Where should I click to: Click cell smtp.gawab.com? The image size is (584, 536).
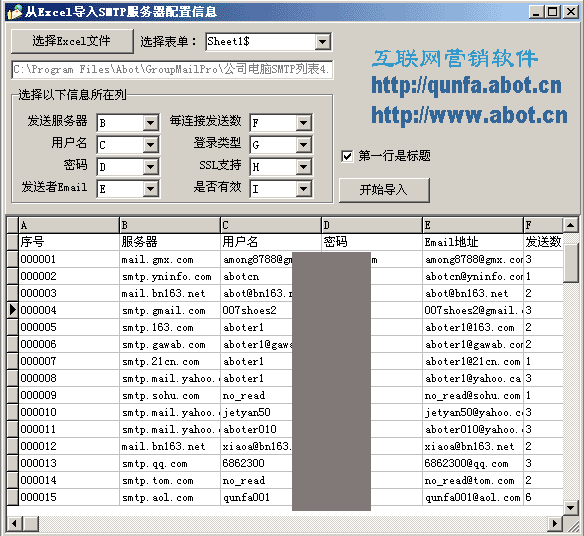click(x=170, y=345)
